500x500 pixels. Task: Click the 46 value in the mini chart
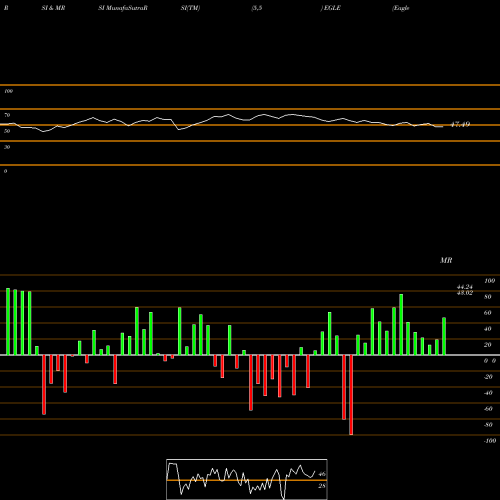point(322,474)
